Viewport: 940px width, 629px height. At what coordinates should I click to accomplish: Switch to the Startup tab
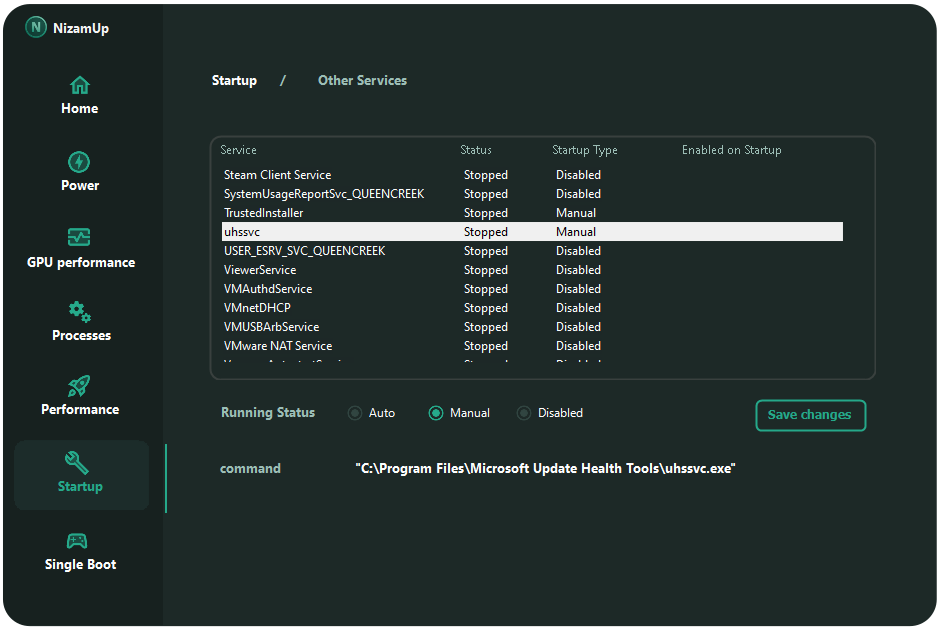(x=234, y=80)
